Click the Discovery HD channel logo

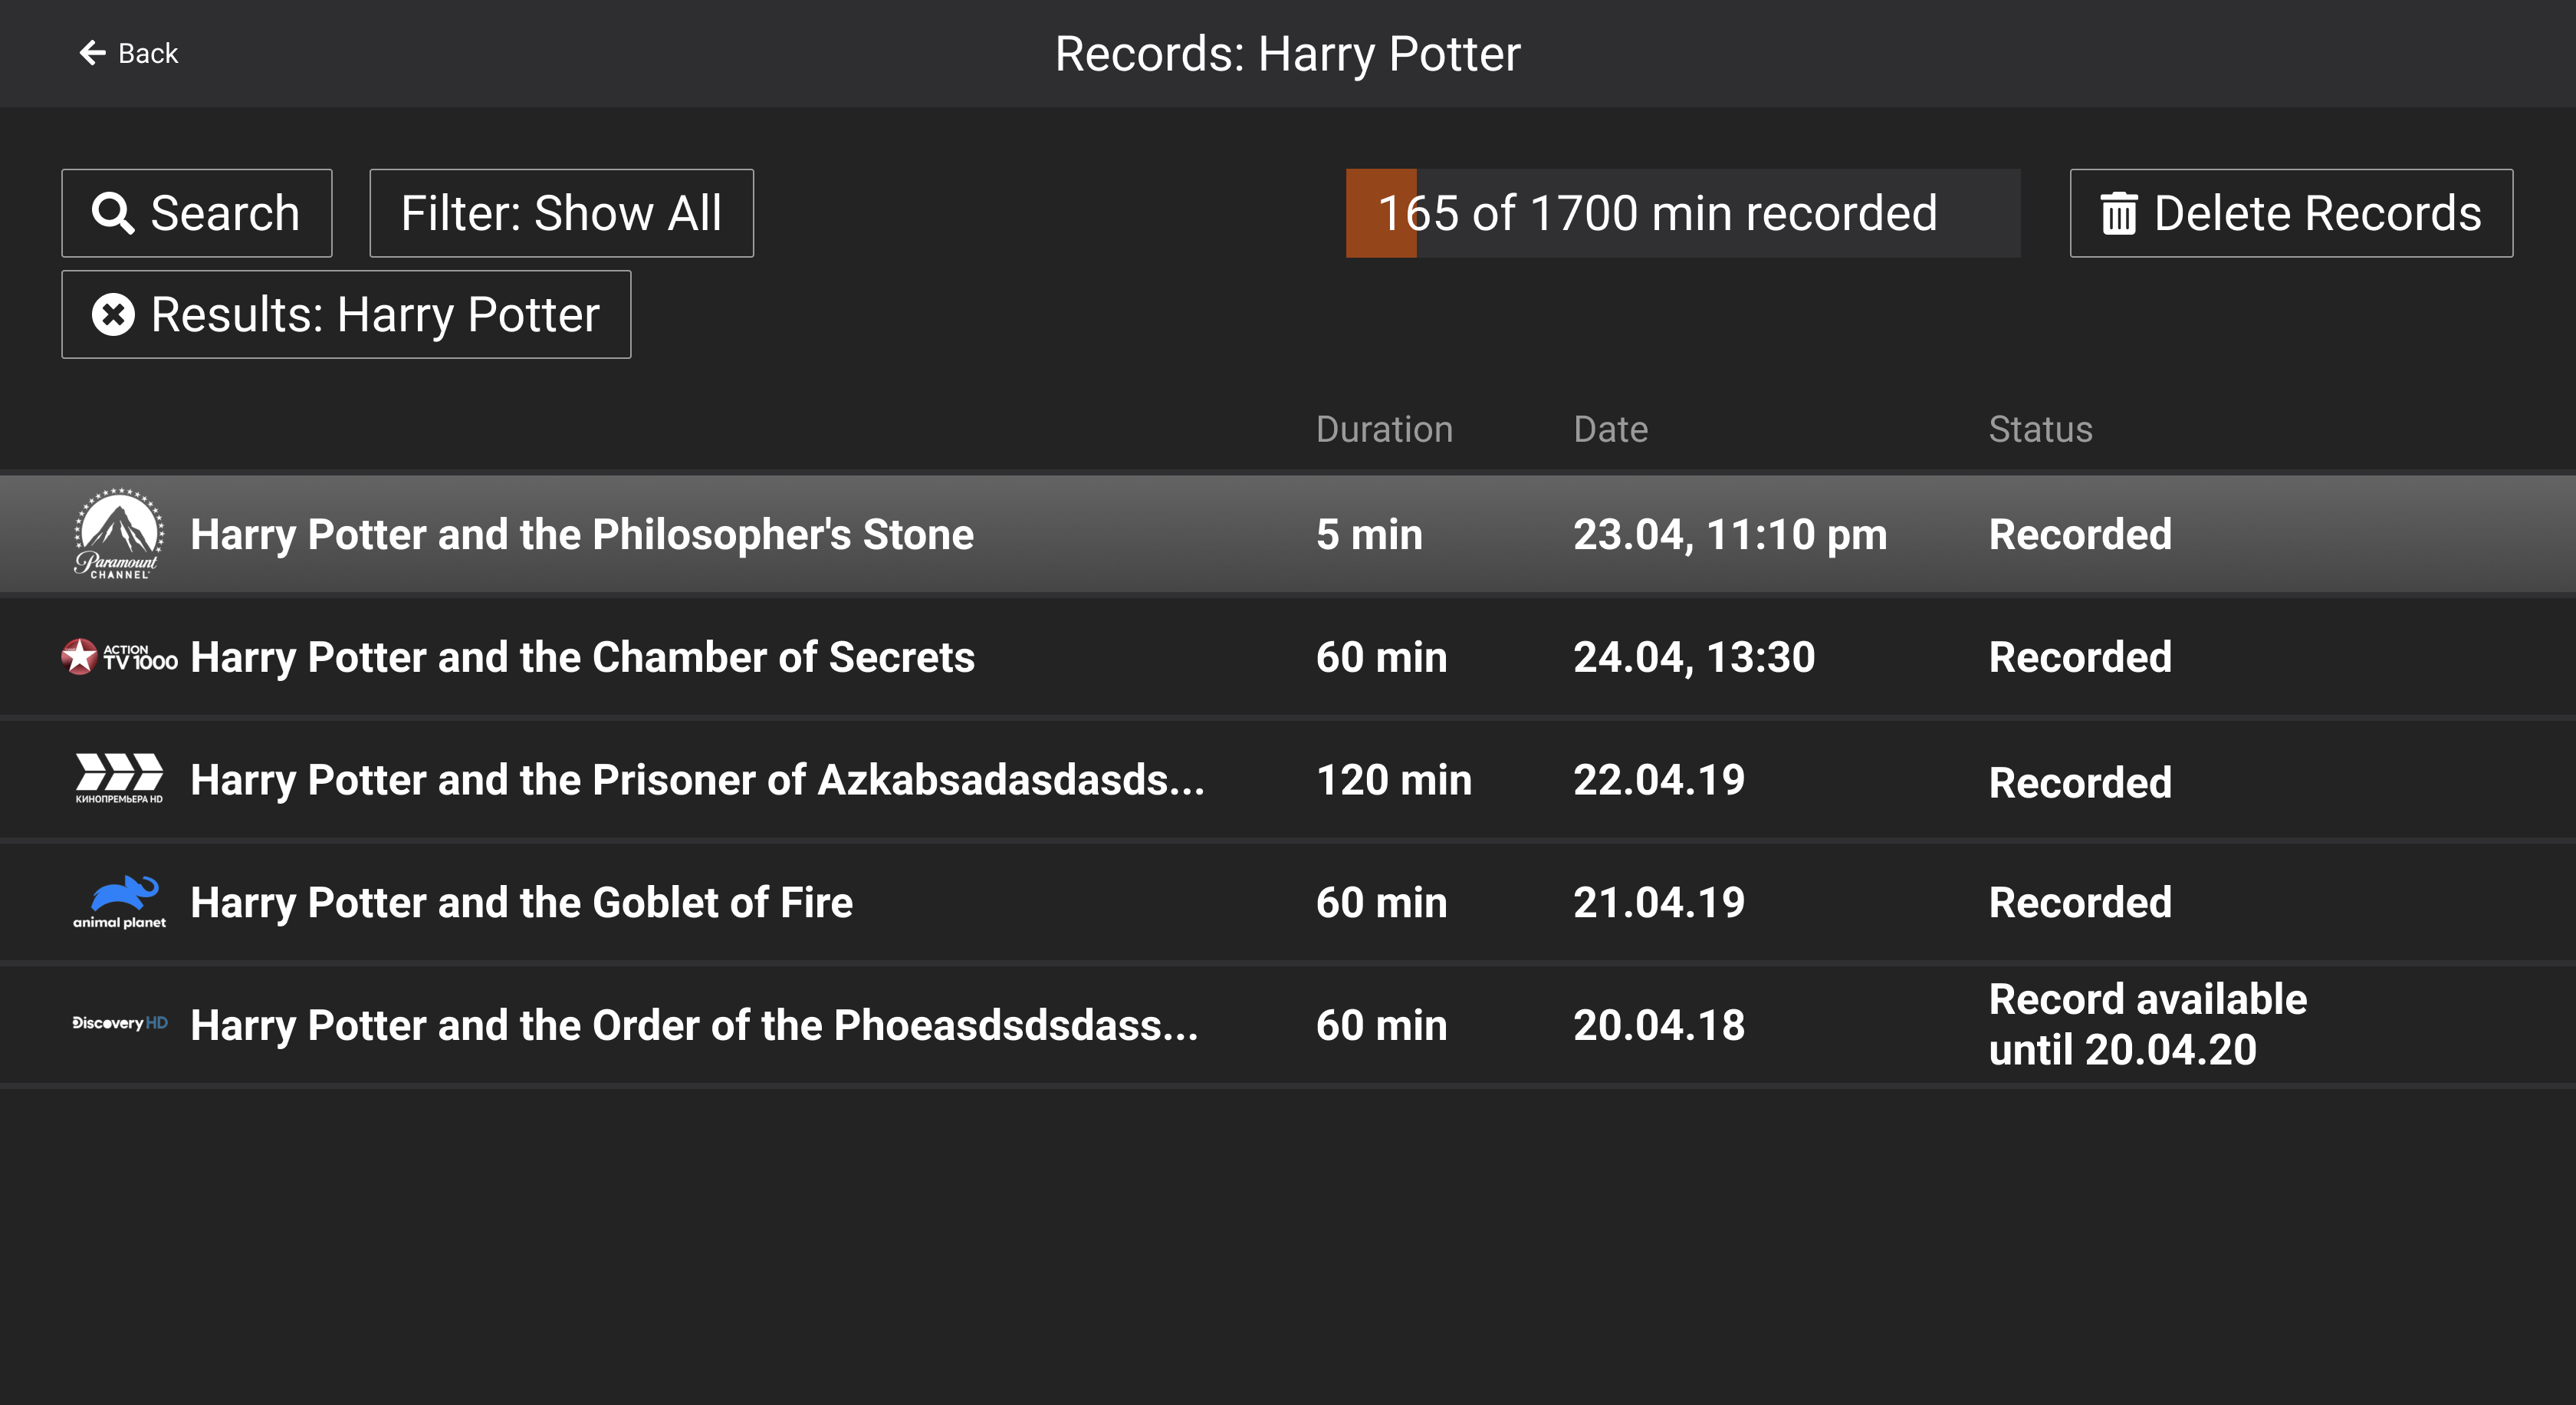pyautogui.click(x=119, y=1024)
